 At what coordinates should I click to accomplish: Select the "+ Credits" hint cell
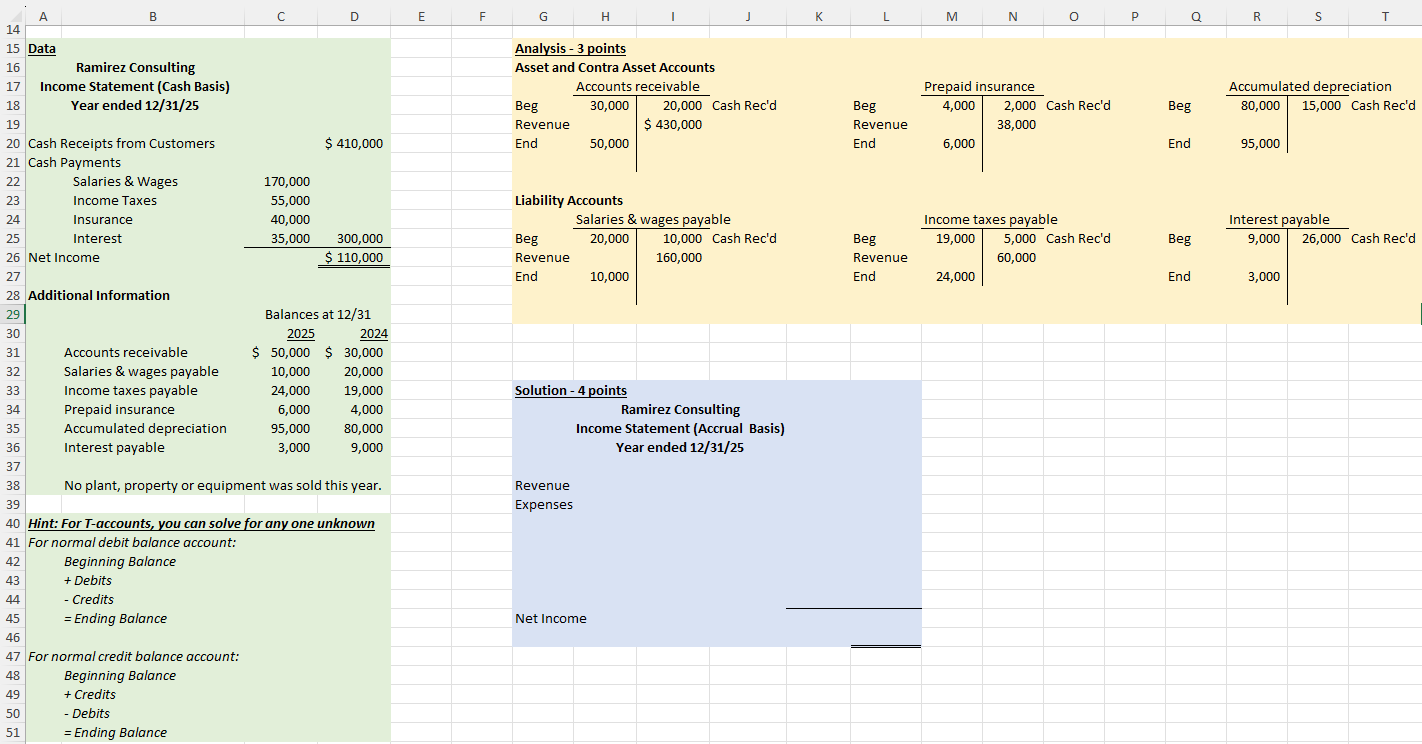click(90, 694)
